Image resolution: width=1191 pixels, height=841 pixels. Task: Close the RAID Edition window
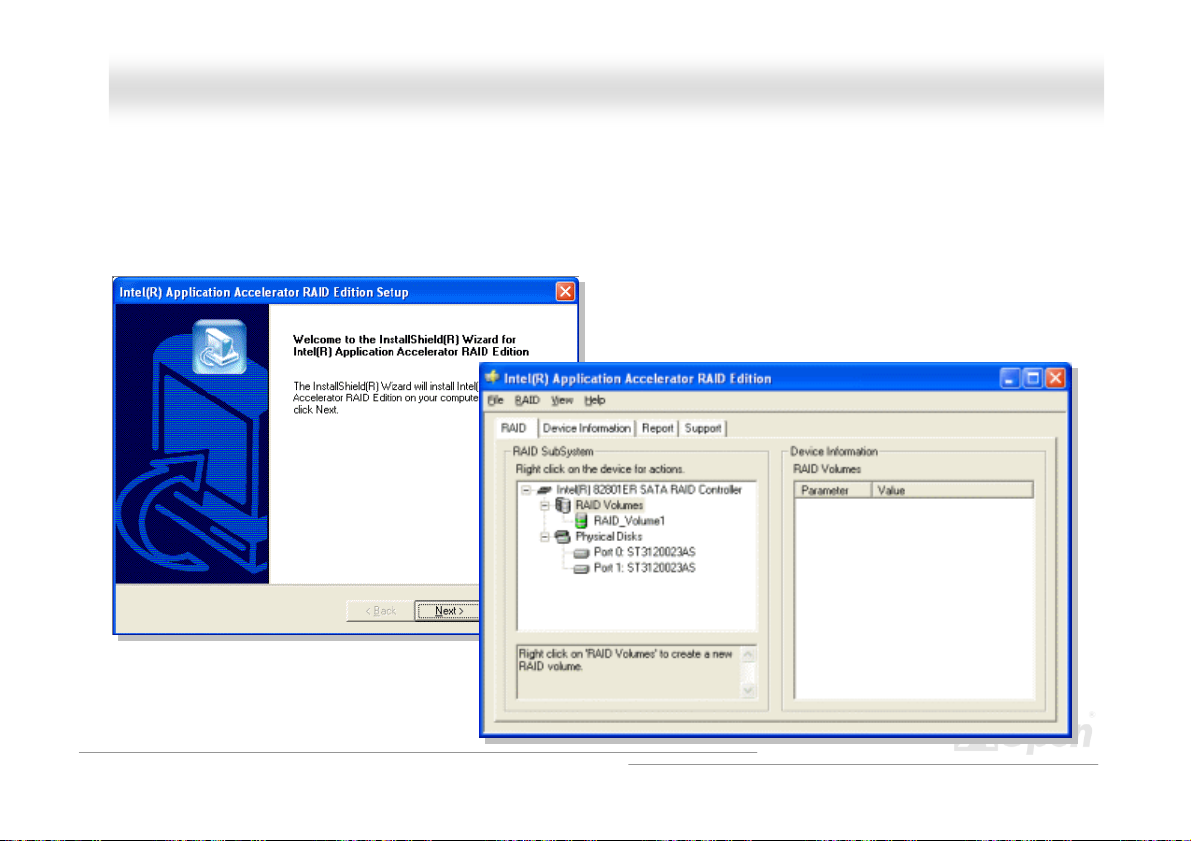coord(1055,378)
